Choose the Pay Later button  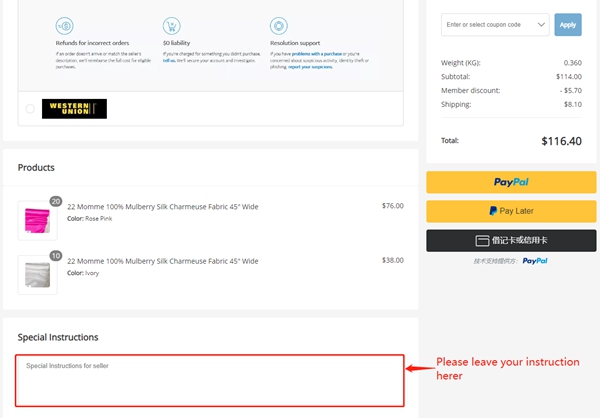(x=511, y=211)
